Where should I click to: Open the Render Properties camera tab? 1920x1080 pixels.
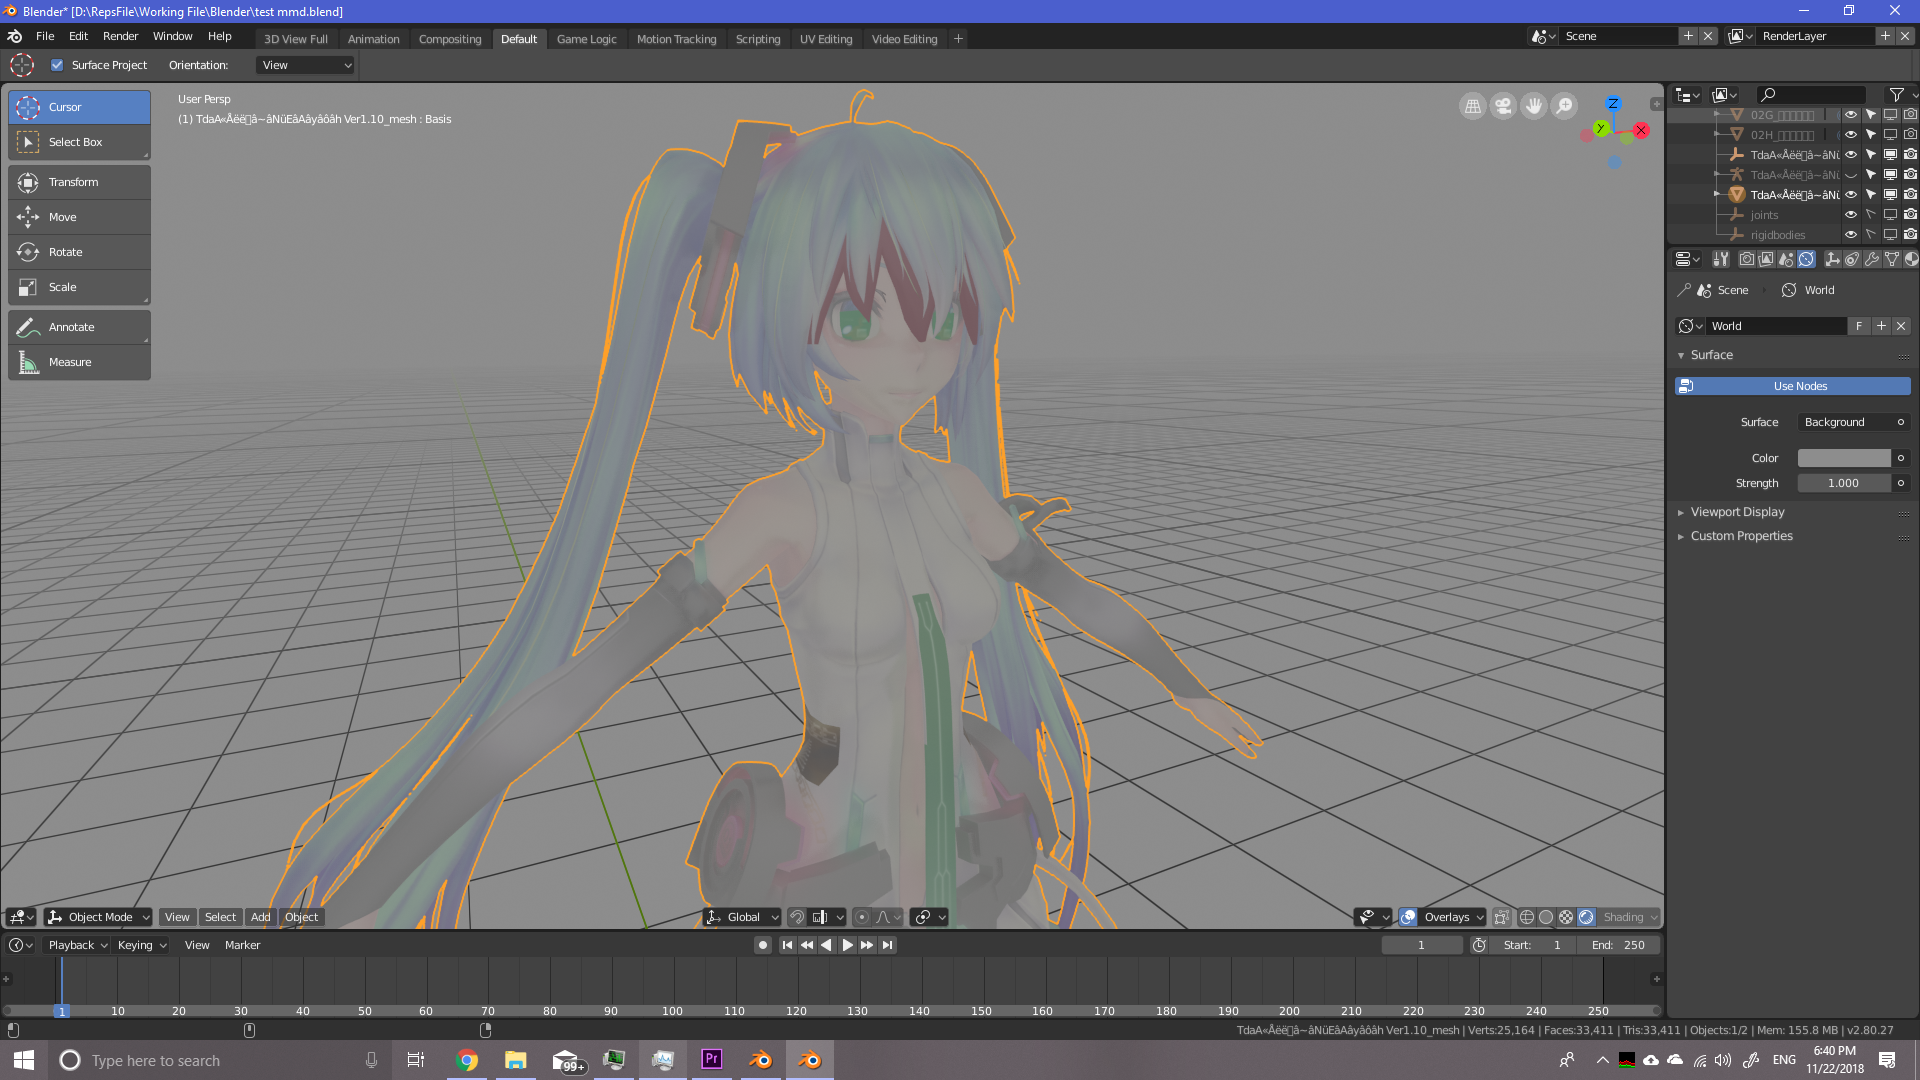(1745, 259)
